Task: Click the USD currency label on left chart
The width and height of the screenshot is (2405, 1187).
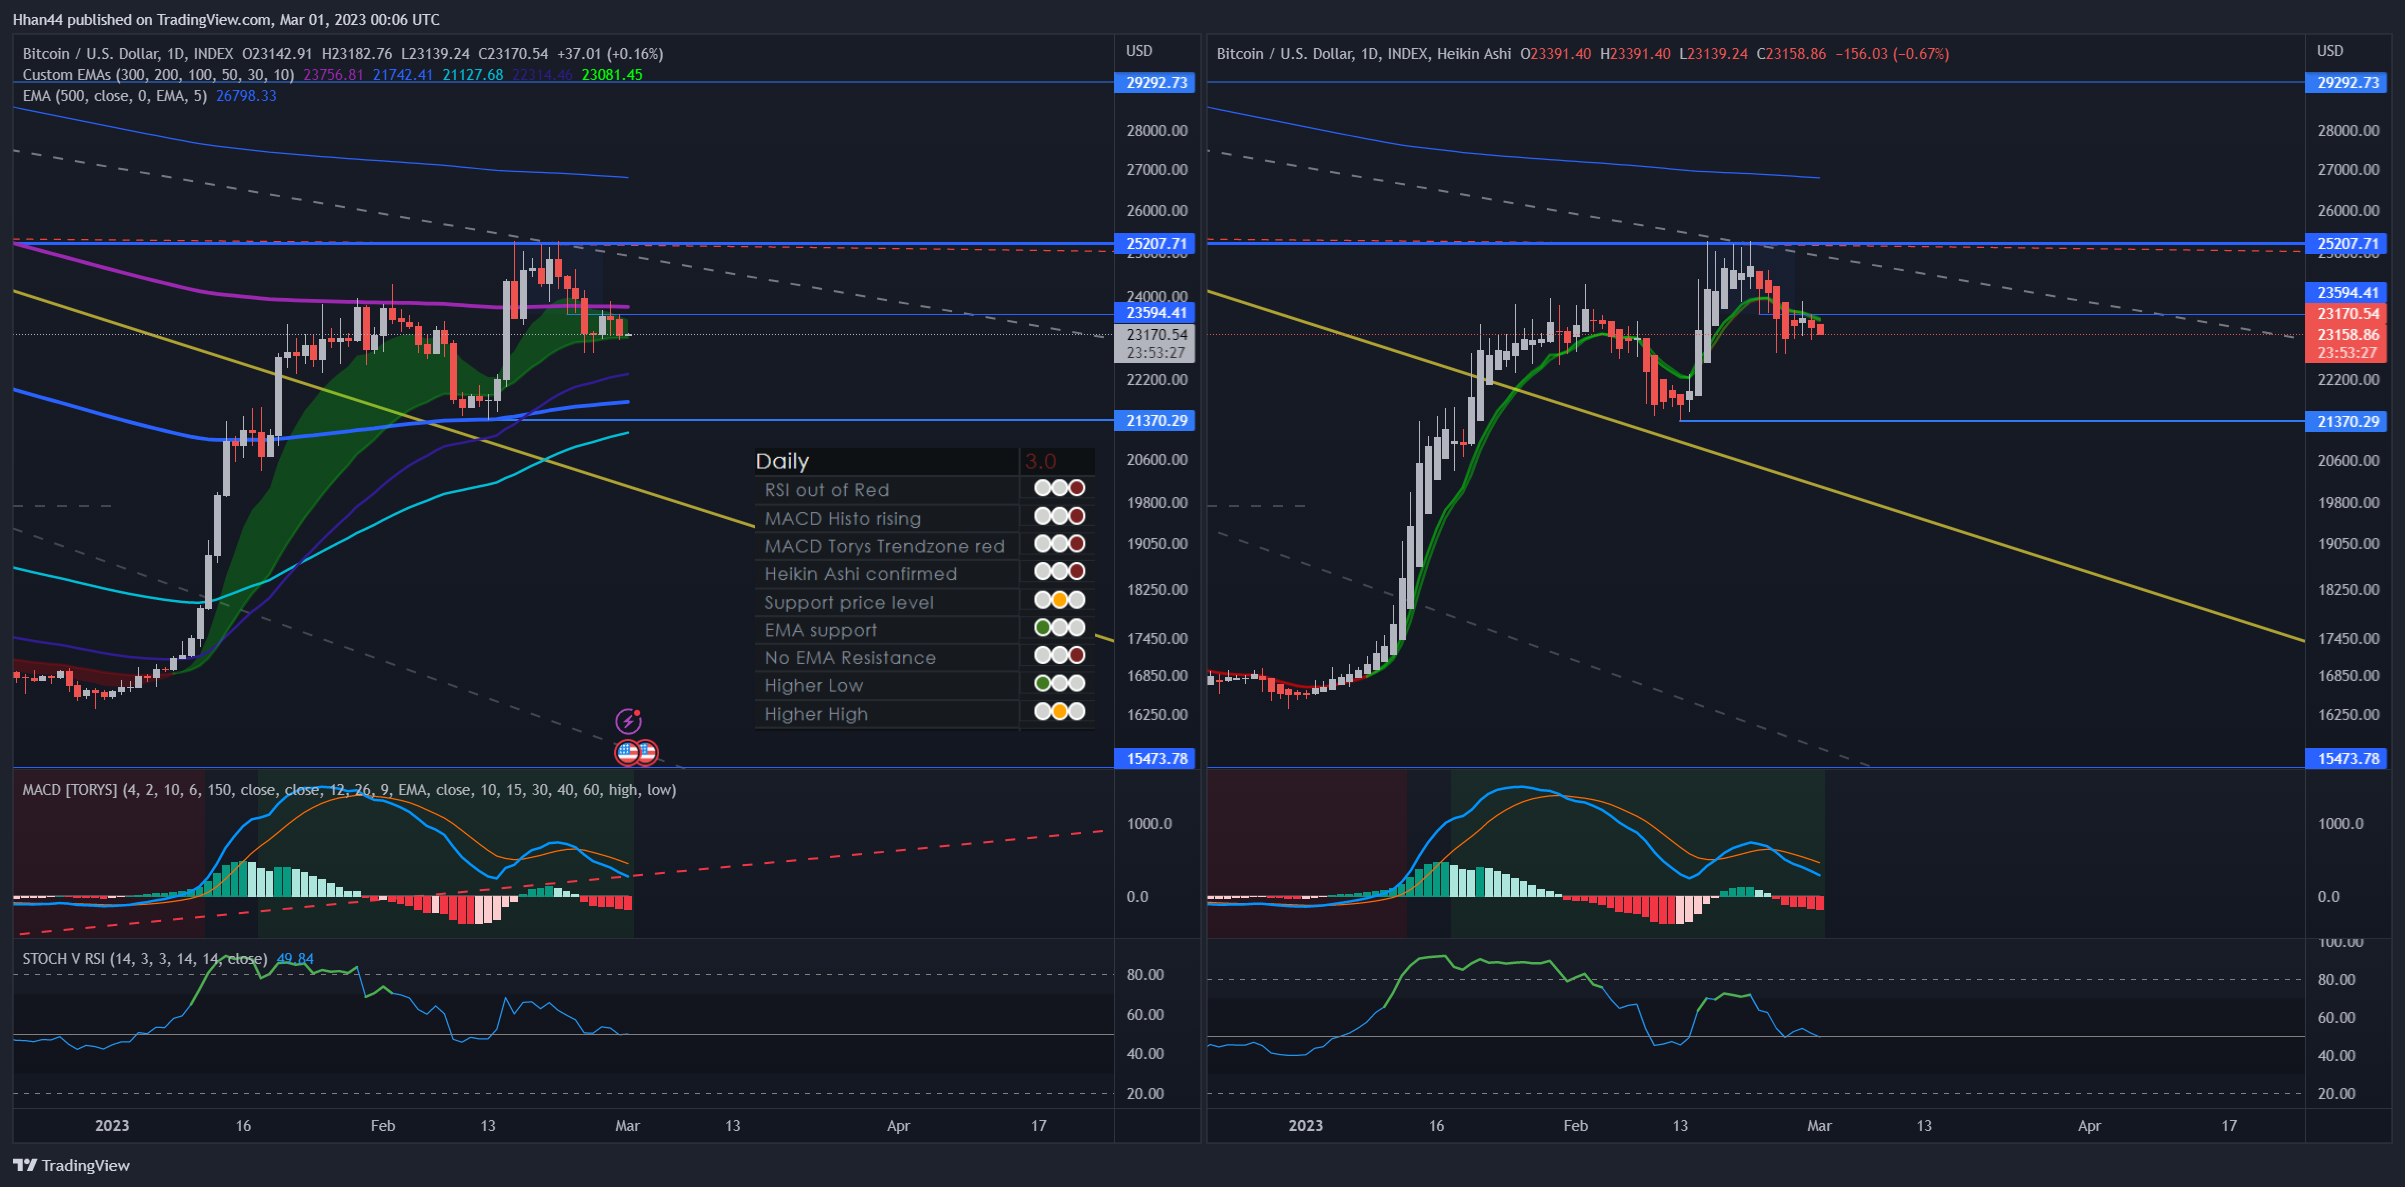Action: [x=1139, y=51]
